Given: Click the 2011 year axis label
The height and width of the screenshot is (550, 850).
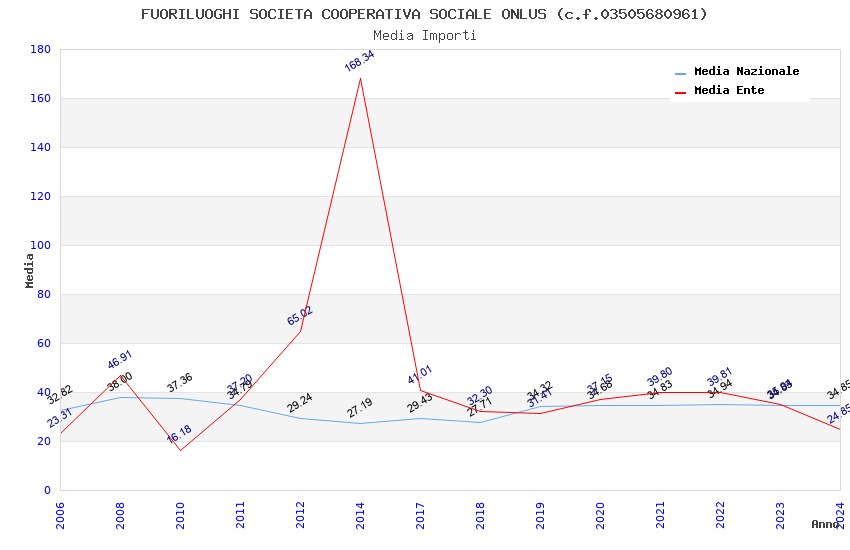Looking at the screenshot, I should pos(240,515).
